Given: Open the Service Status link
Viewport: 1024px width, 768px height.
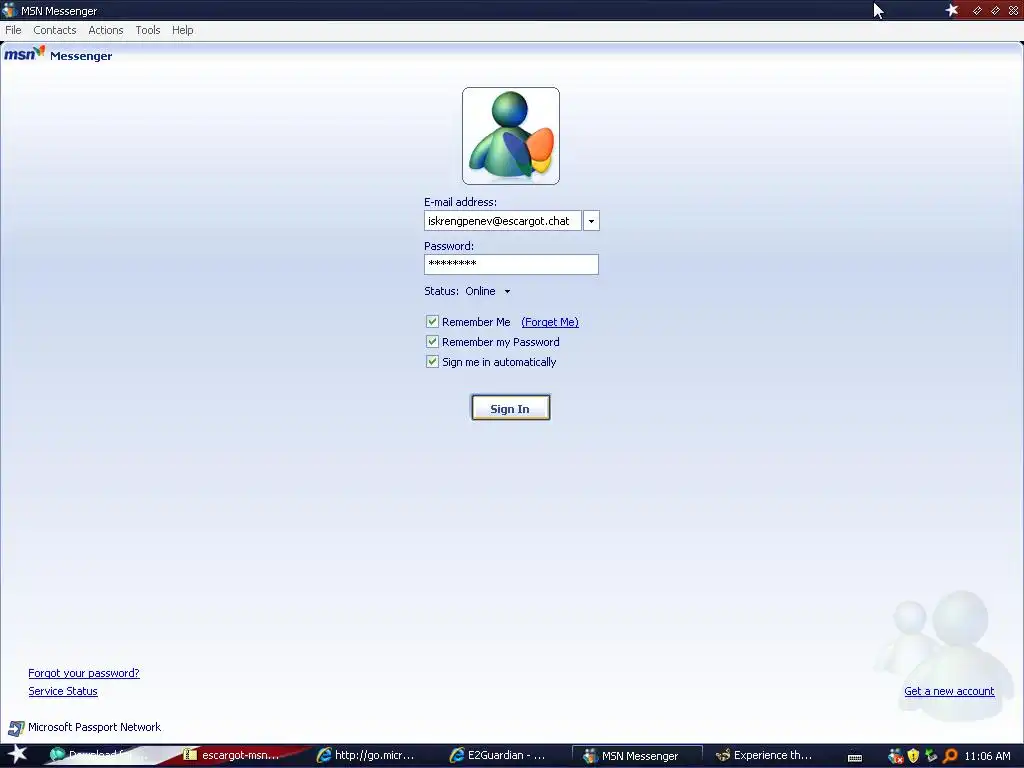Looking at the screenshot, I should tap(63, 691).
